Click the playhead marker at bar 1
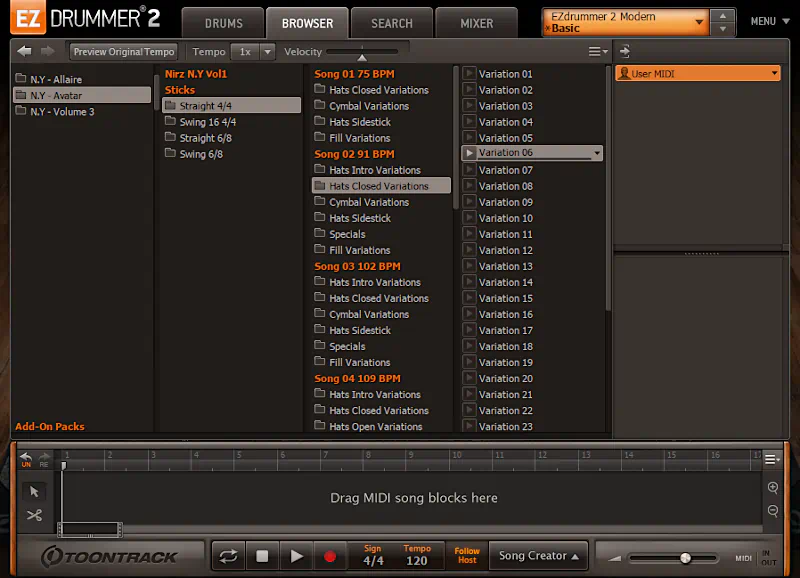The width and height of the screenshot is (800, 578). tap(63, 465)
